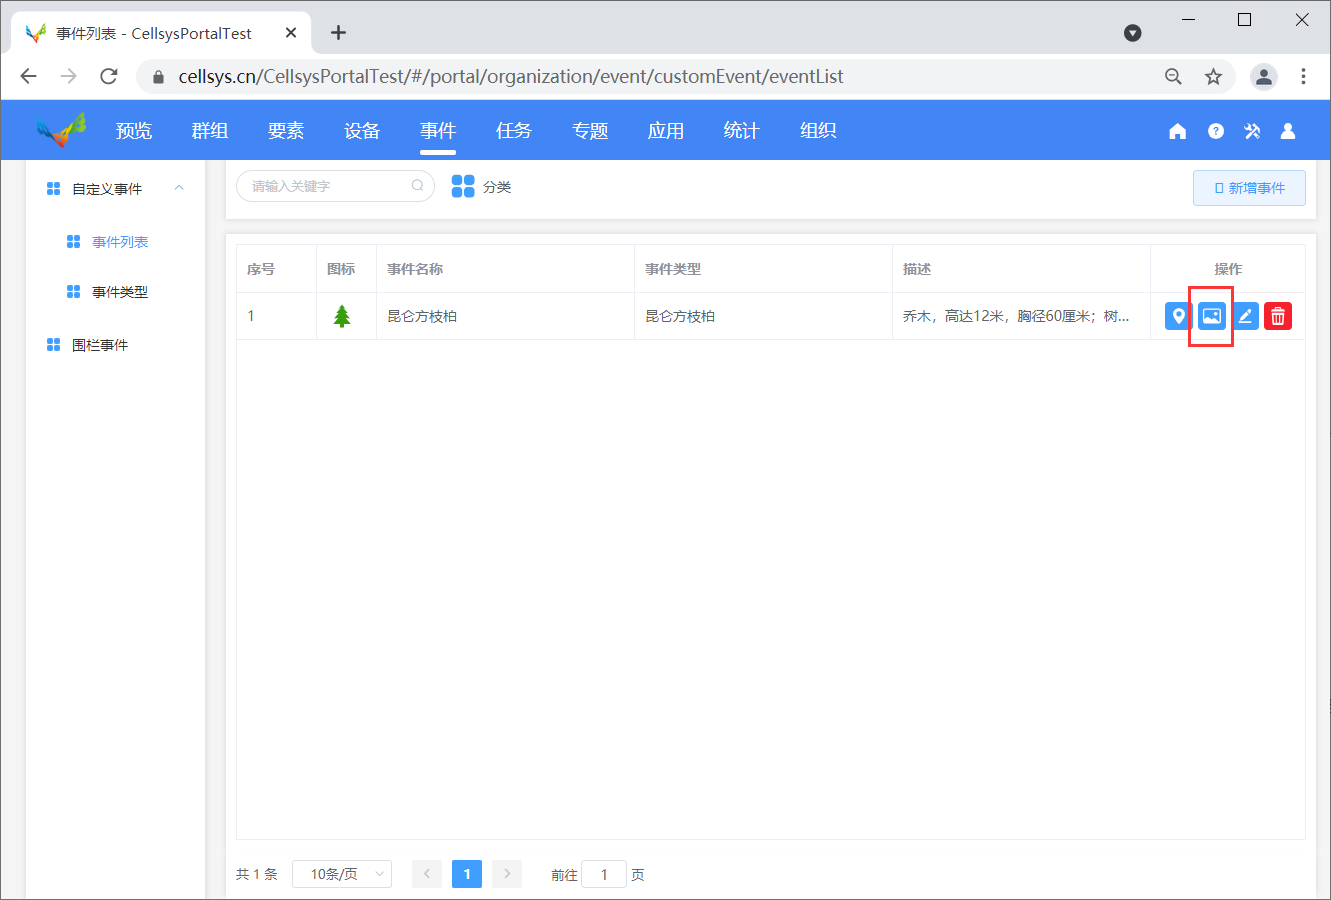Open the 应用 menu
This screenshot has width=1331, height=900.
pos(666,131)
